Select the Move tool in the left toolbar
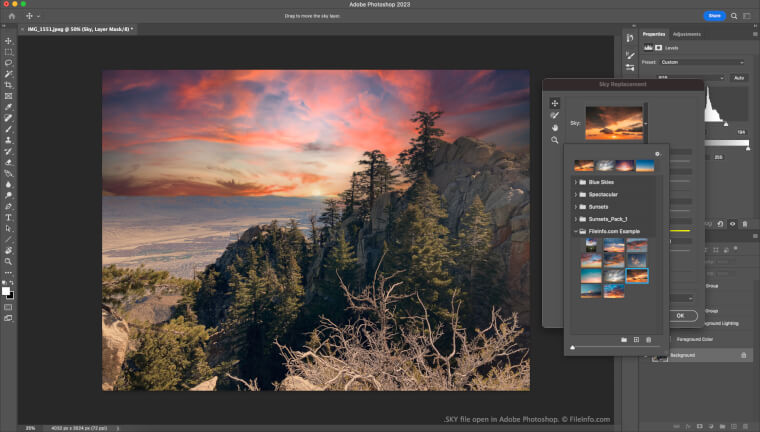Viewport: 760px width, 432px height. pos(9,40)
